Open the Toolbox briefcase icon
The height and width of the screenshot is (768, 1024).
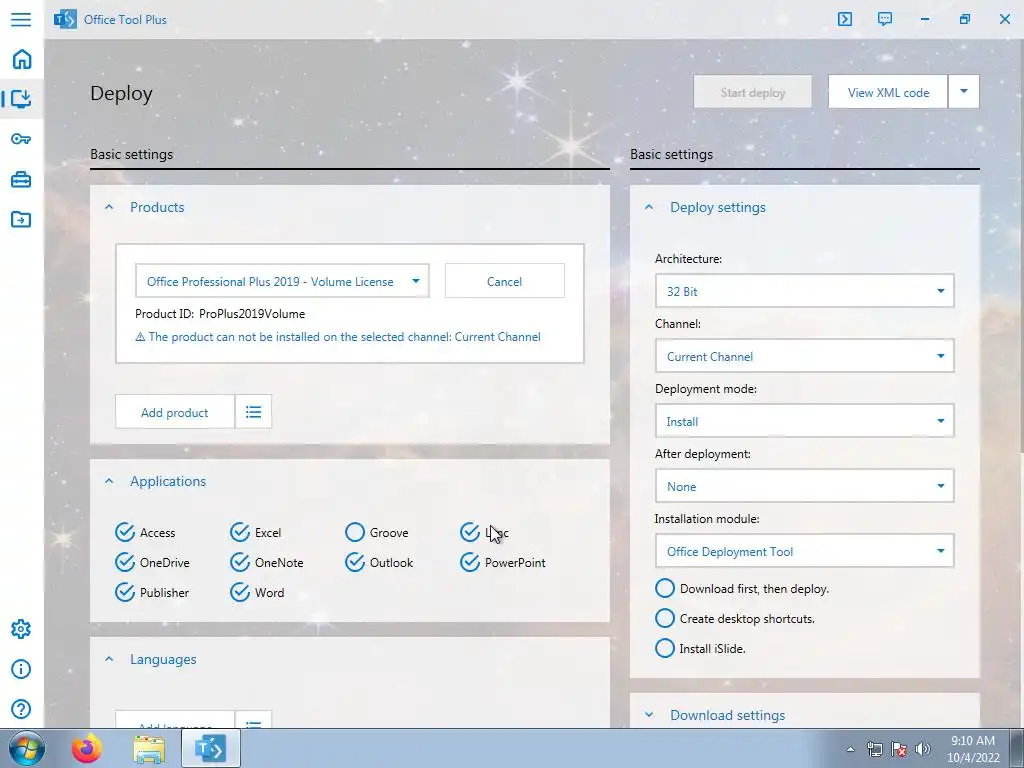[x=21, y=179]
